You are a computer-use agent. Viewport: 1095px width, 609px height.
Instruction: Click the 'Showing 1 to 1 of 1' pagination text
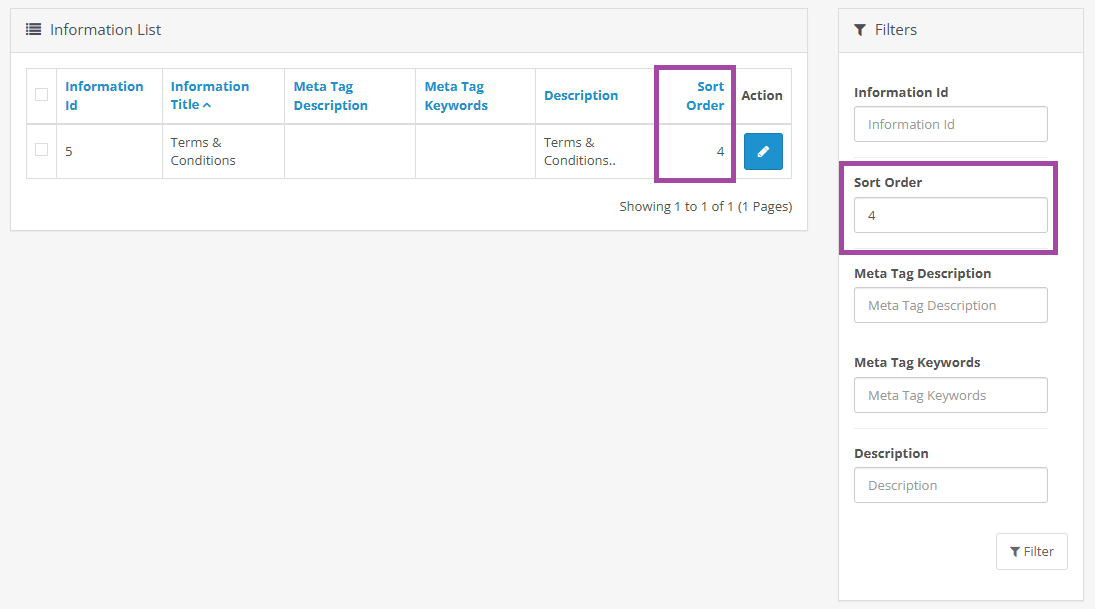pyautogui.click(x=705, y=207)
